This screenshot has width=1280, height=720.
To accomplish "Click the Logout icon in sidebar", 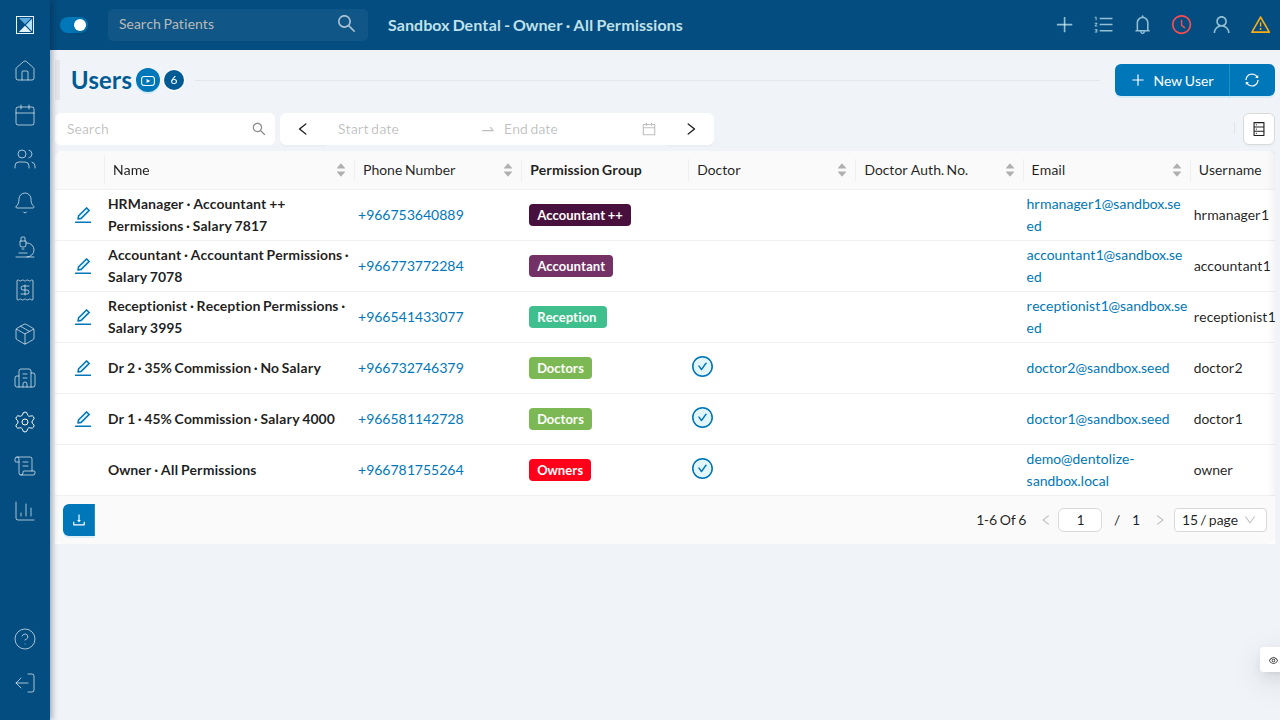I will (25, 683).
